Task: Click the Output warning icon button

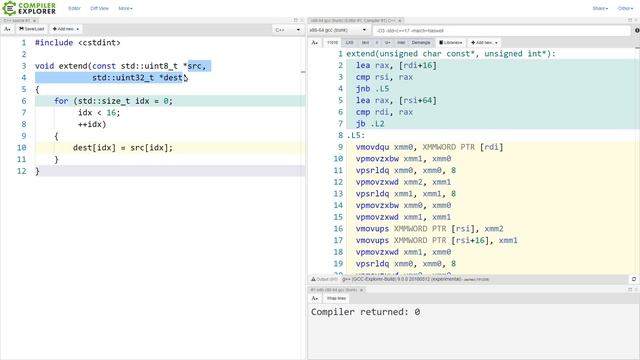Action: click(324, 279)
